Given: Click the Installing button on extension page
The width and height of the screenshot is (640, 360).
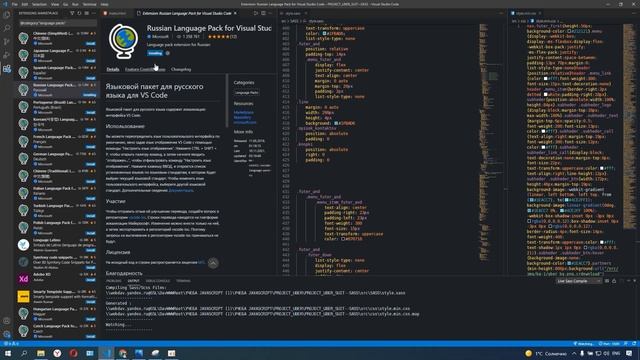Looking at the screenshot, I should [x=155, y=53].
